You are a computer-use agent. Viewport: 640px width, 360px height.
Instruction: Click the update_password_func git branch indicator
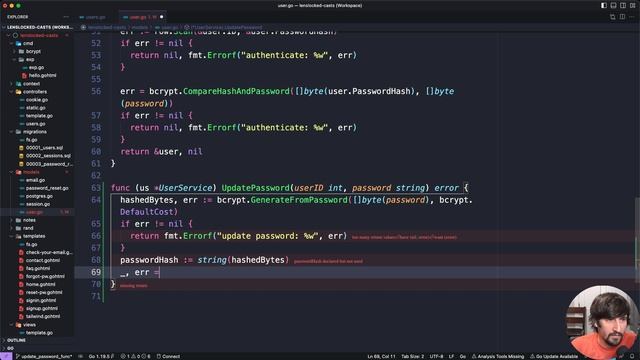click(x=44, y=356)
